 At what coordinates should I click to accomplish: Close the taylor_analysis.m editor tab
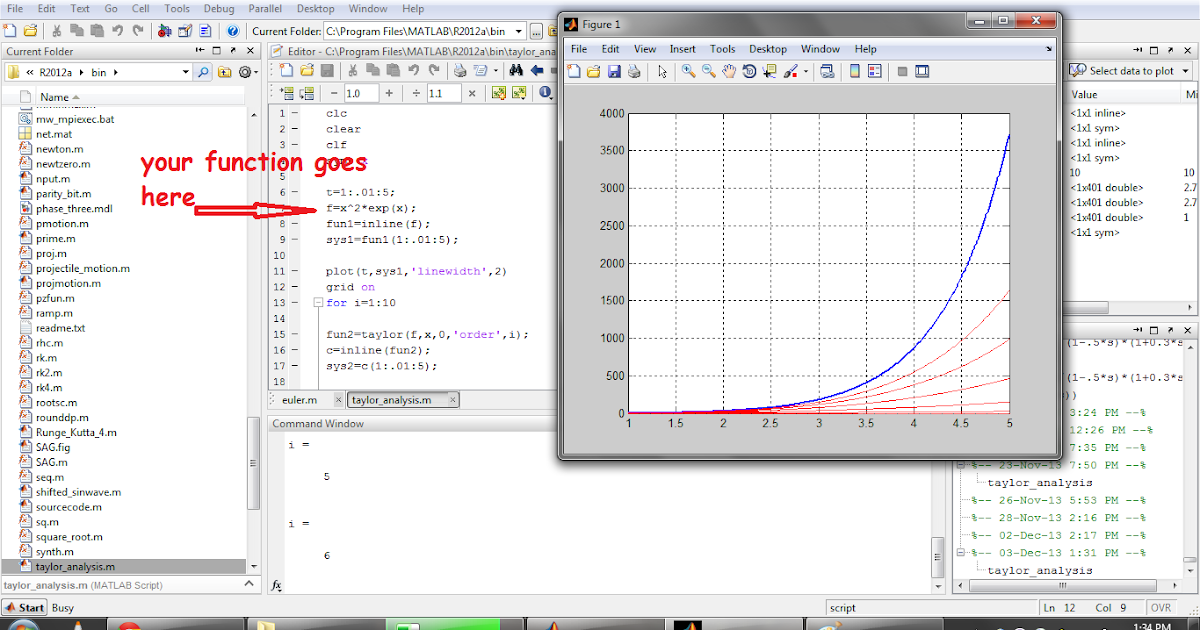pos(453,399)
